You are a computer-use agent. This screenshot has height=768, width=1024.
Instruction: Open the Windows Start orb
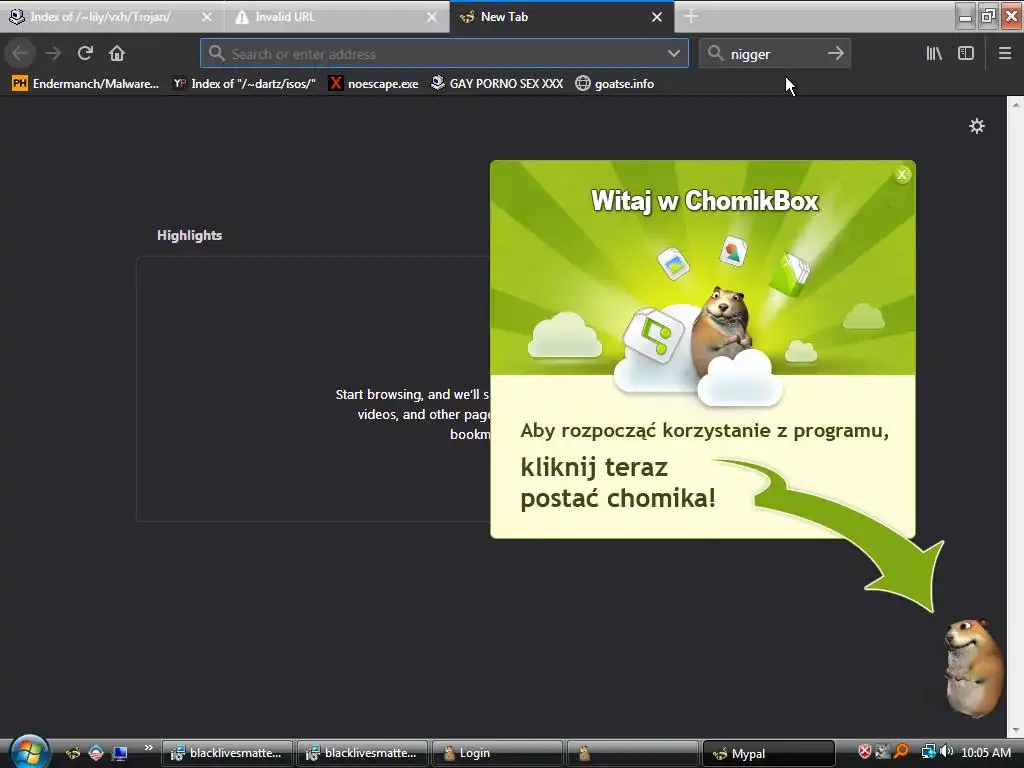[x=29, y=752]
